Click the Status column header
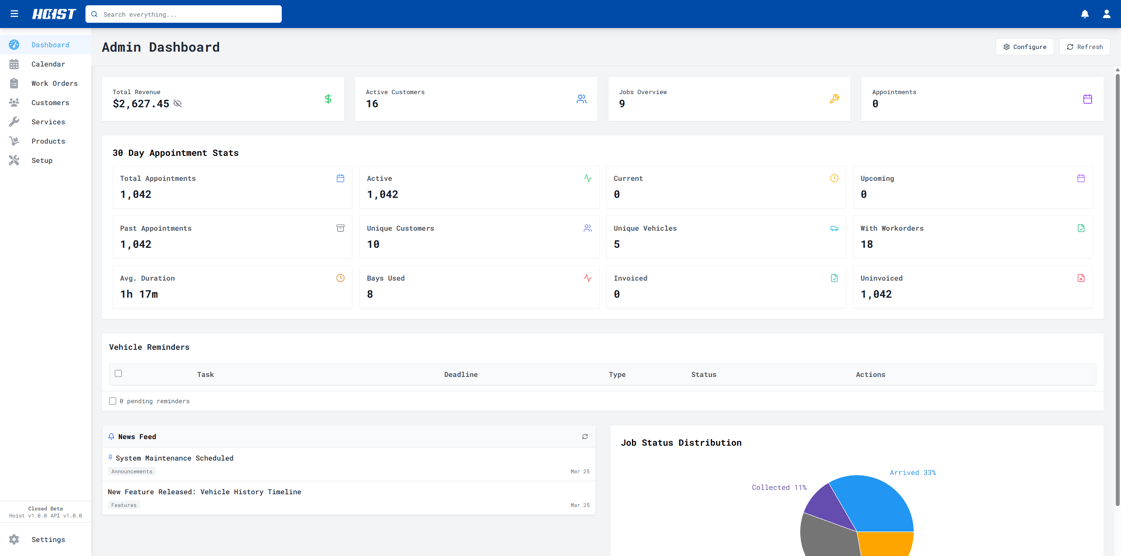This screenshot has width=1121, height=556. [x=703, y=374]
